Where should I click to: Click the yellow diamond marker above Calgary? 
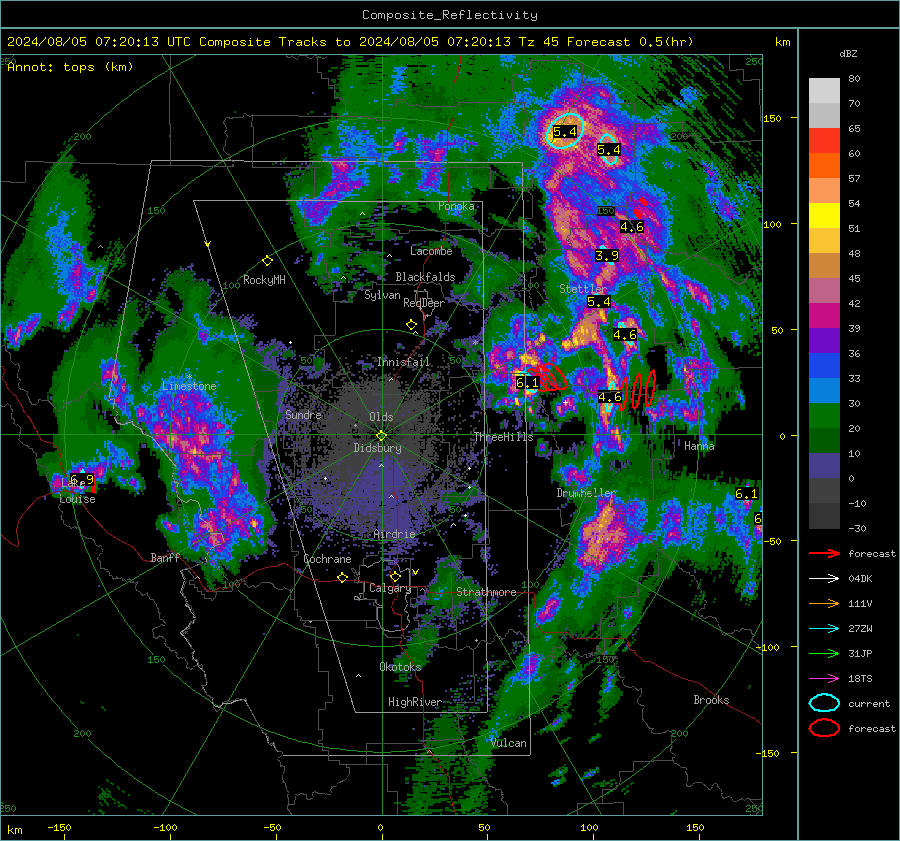(x=395, y=576)
